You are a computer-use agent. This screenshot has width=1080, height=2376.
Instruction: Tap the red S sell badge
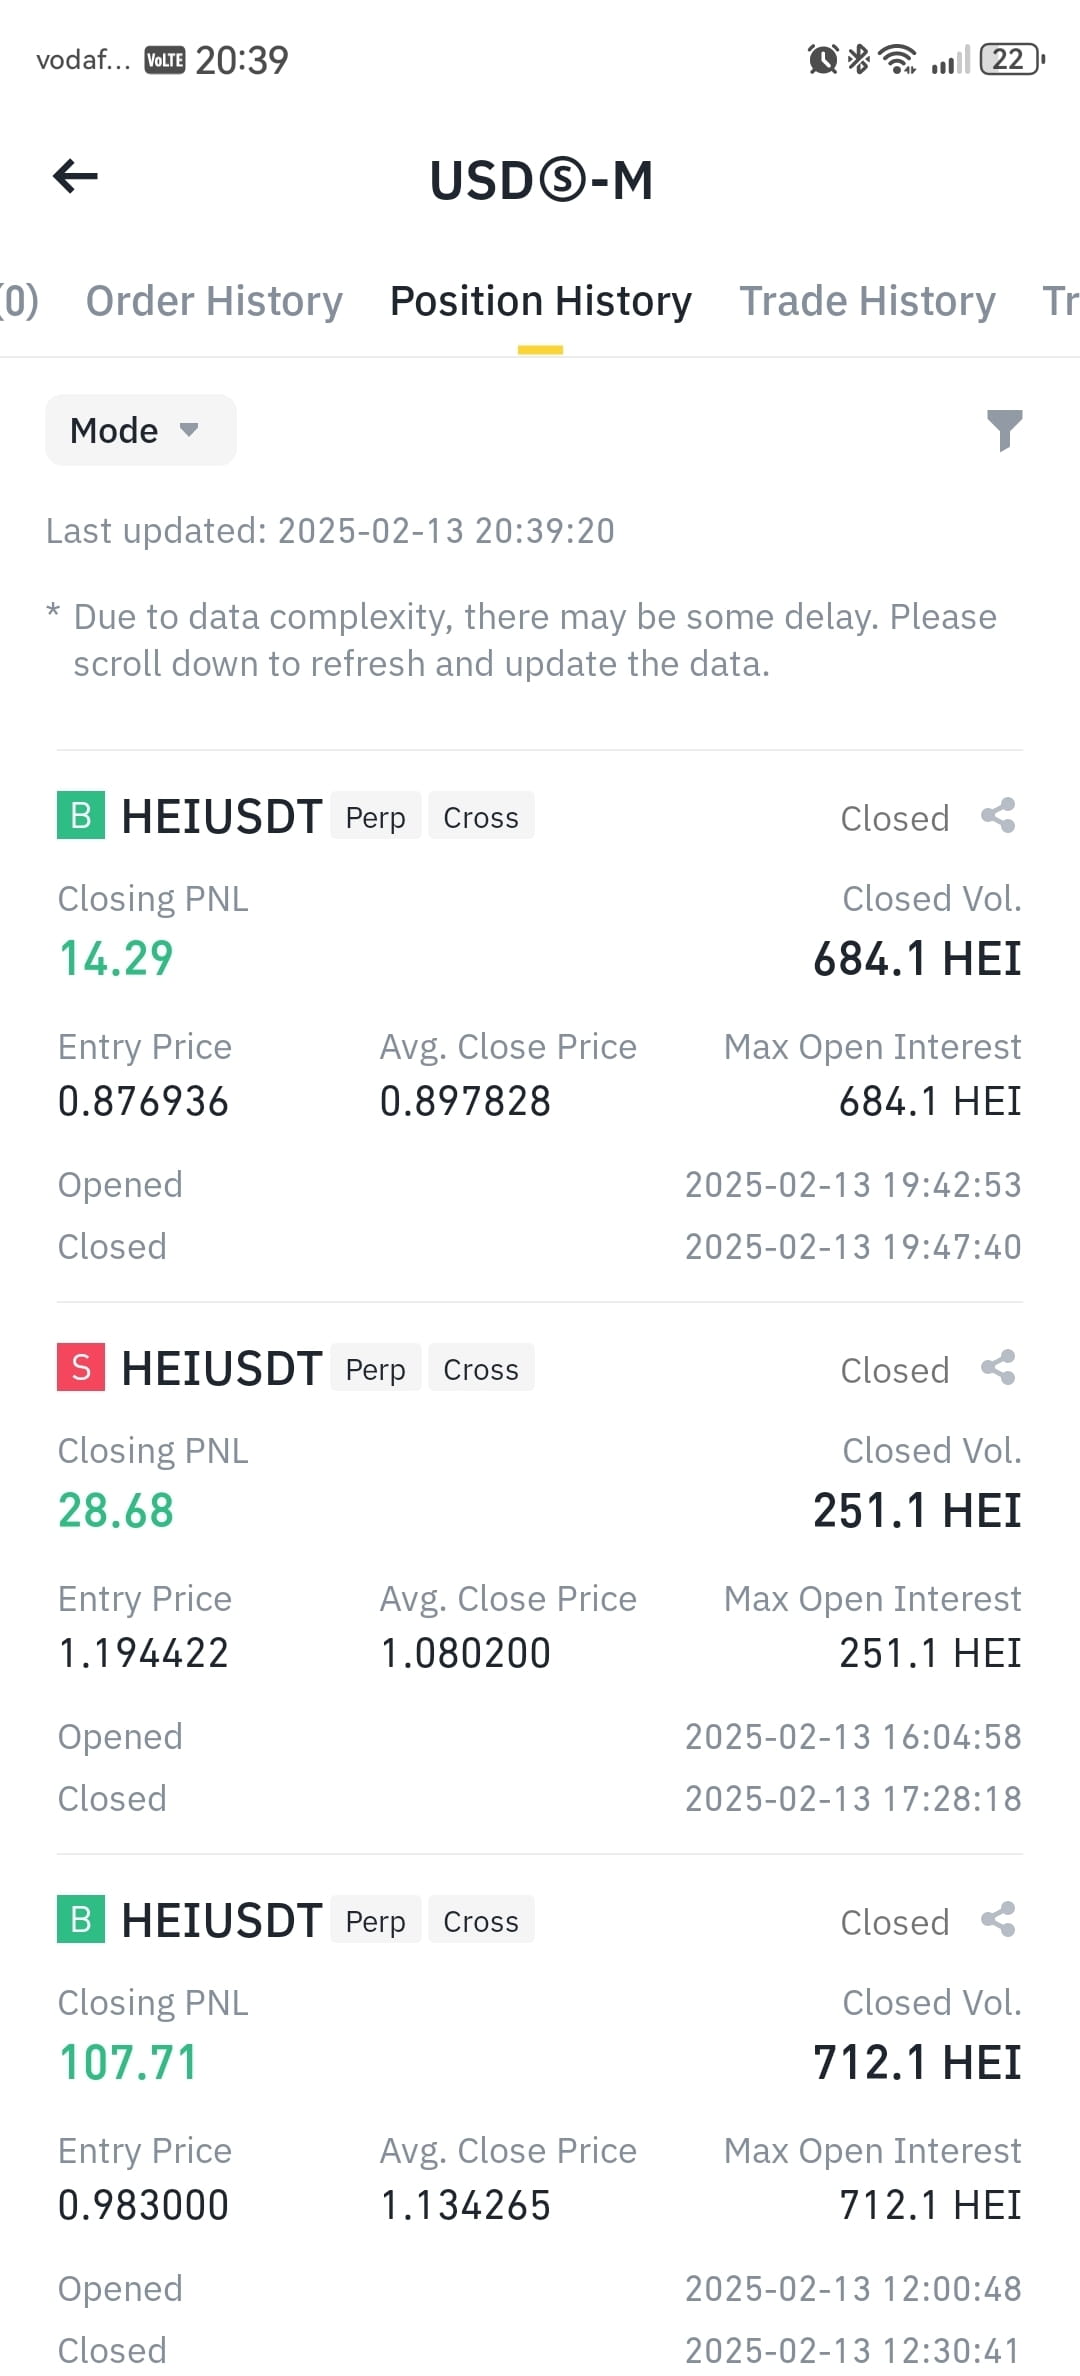click(x=81, y=1368)
